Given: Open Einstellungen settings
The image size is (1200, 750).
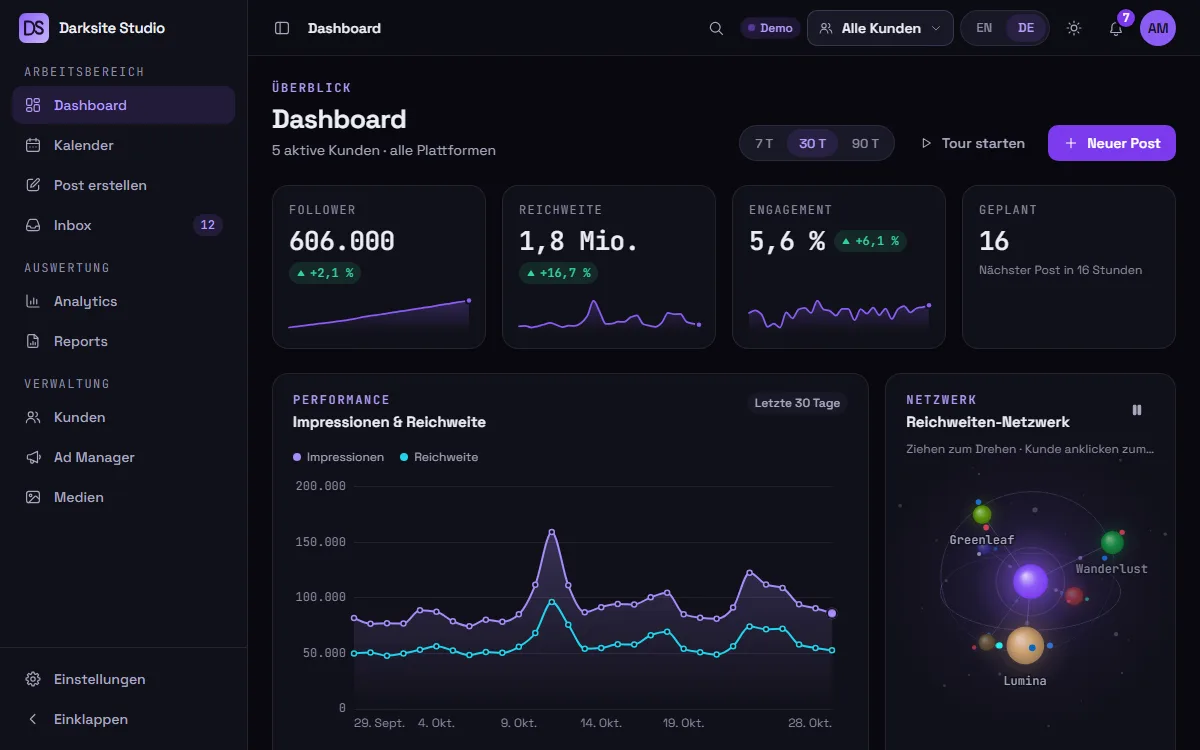Looking at the screenshot, I should point(124,679).
